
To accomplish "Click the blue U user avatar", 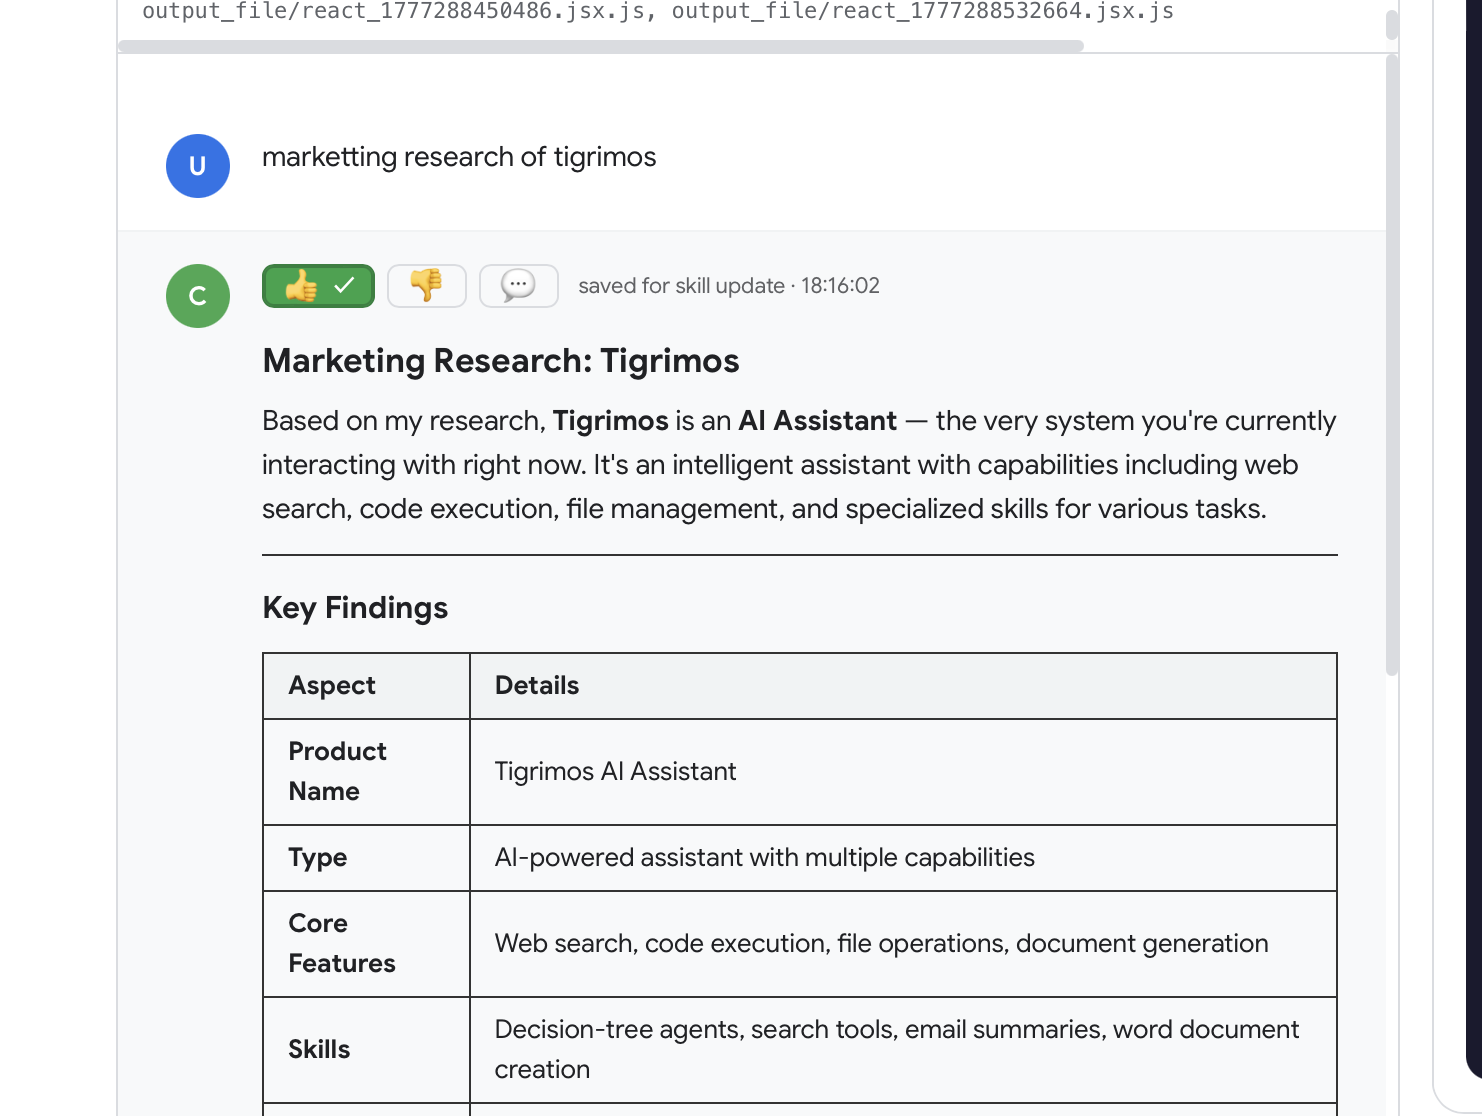I will [198, 166].
